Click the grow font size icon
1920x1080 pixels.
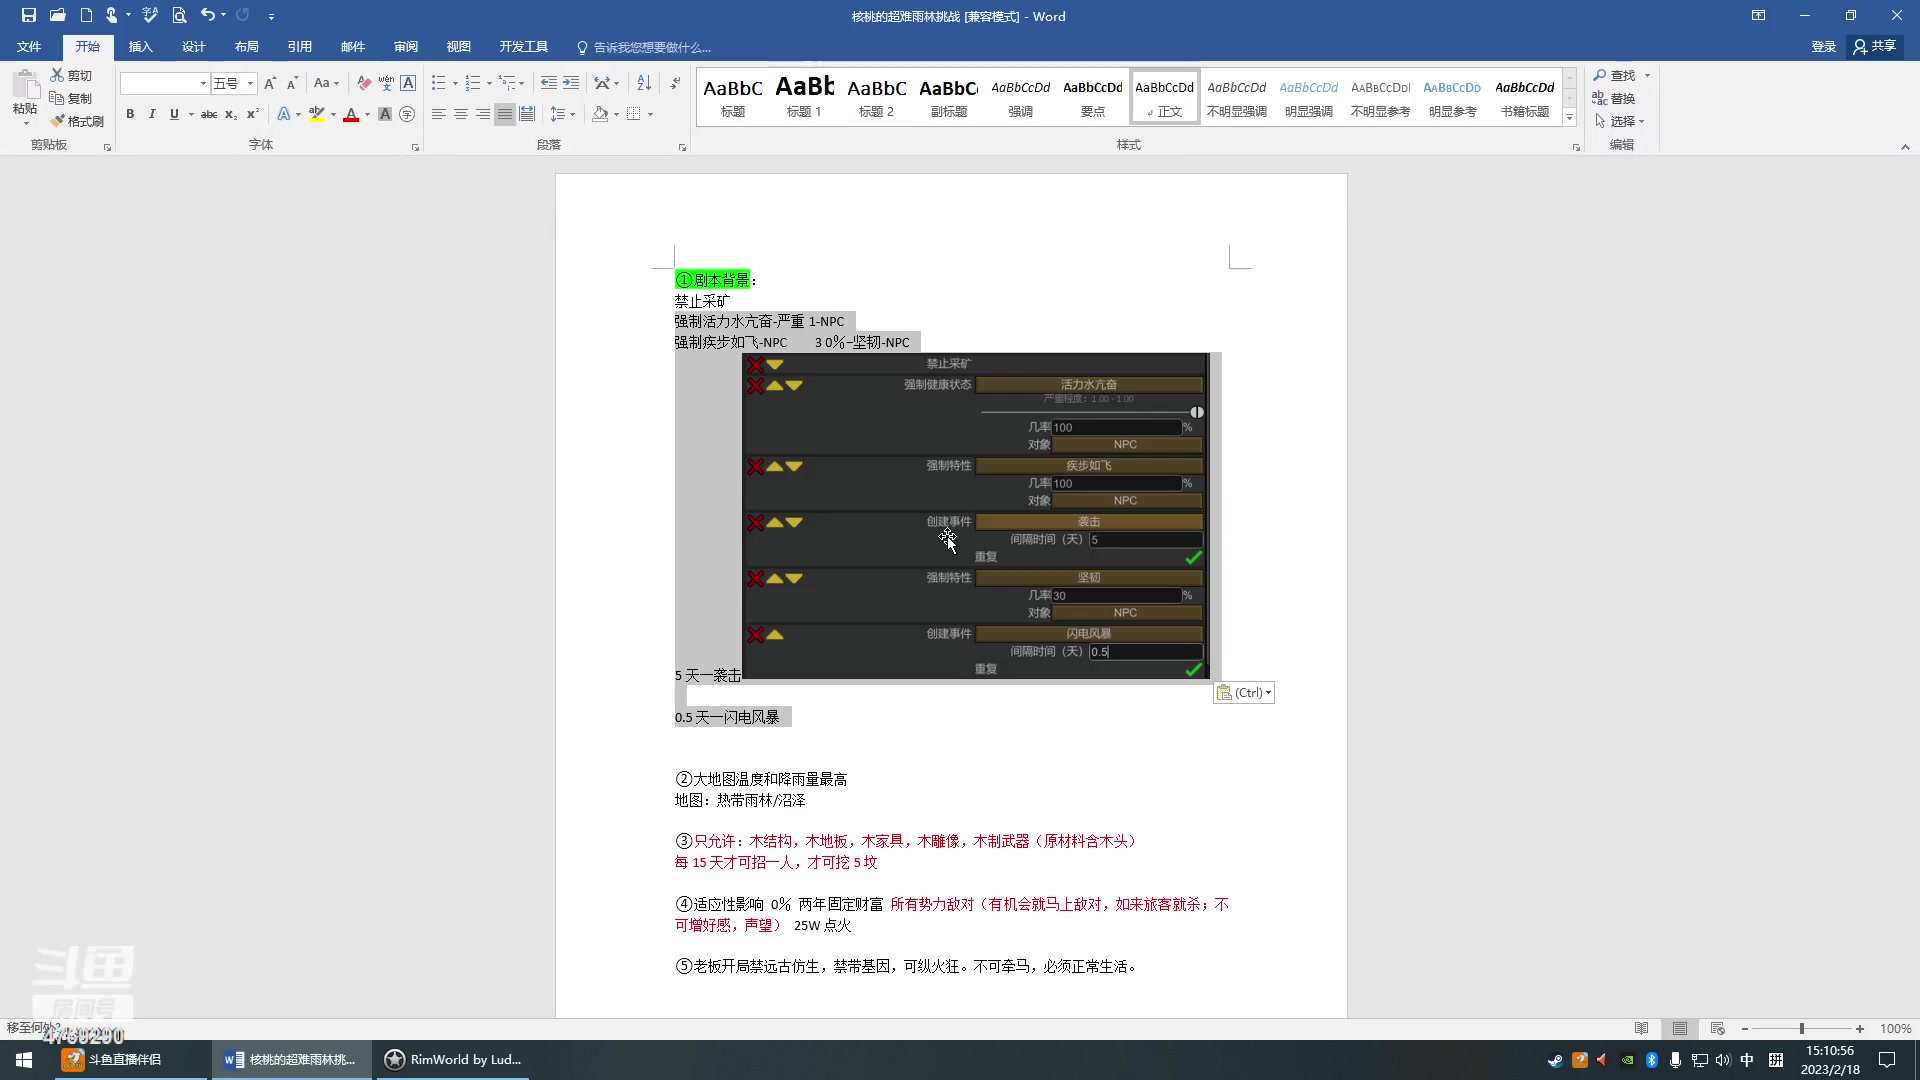click(x=270, y=83)
